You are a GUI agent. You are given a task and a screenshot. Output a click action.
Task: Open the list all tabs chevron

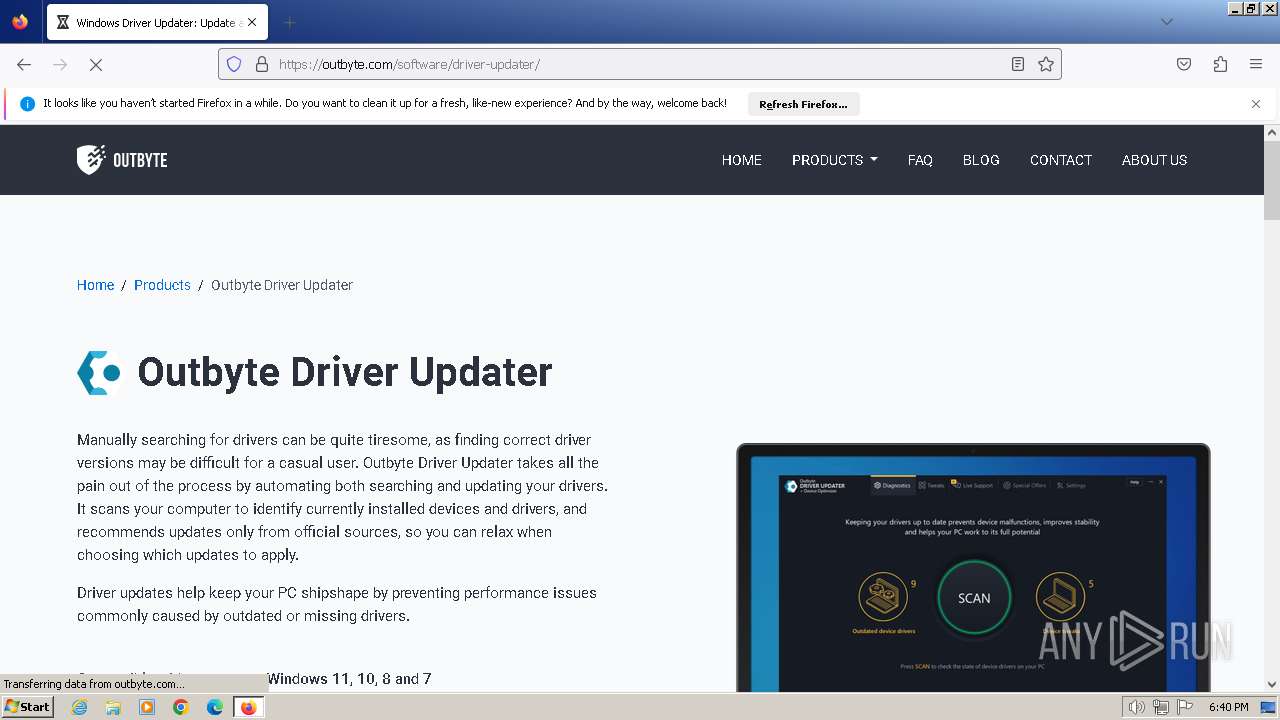click(1166, 22)
